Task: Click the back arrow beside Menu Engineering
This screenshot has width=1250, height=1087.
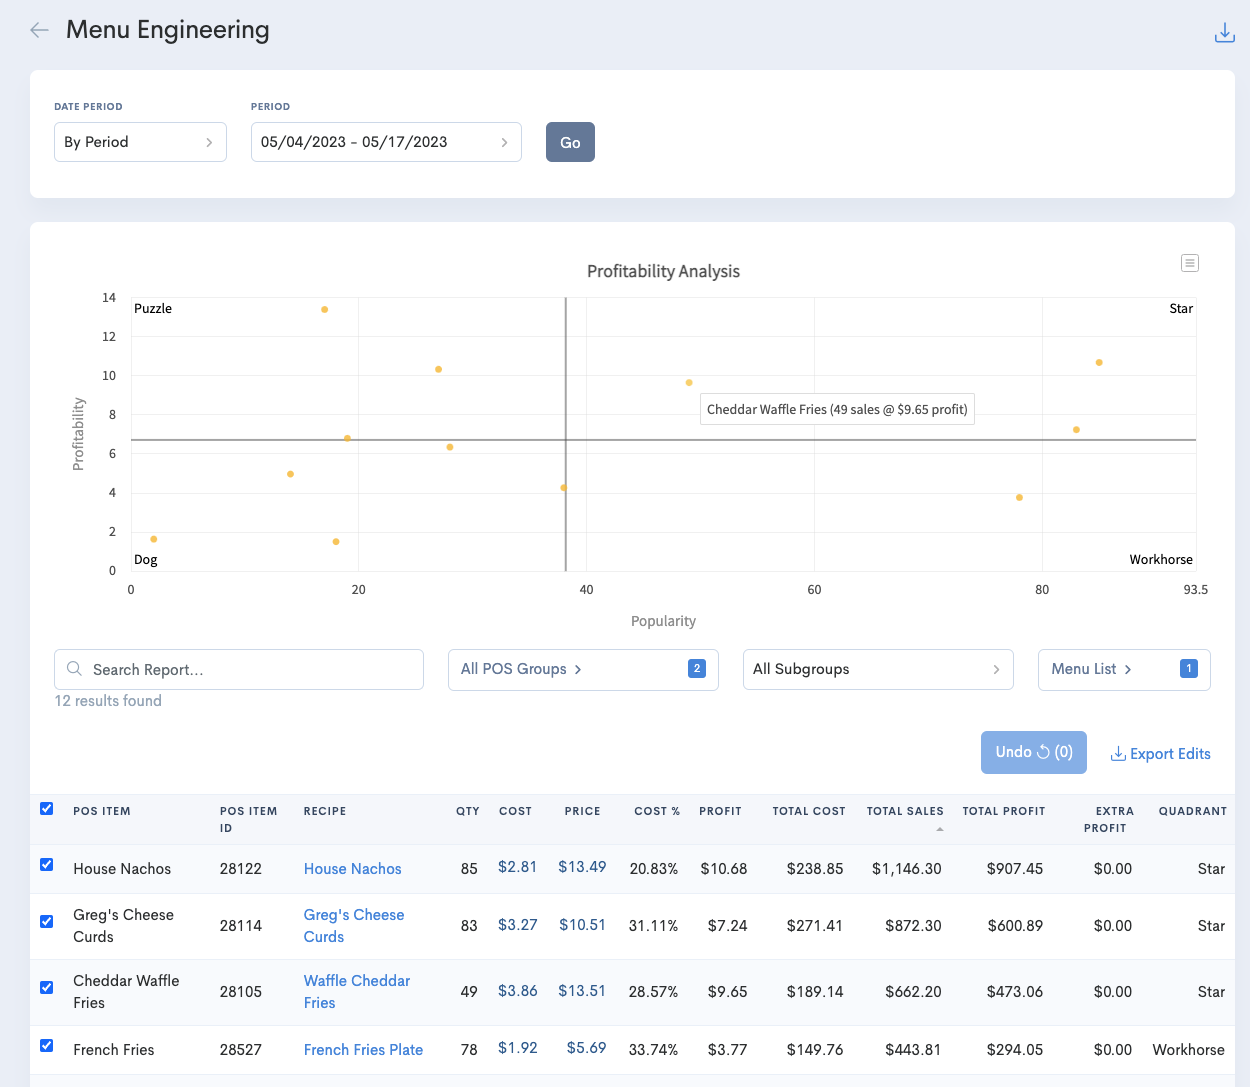Action: point(38,30)
